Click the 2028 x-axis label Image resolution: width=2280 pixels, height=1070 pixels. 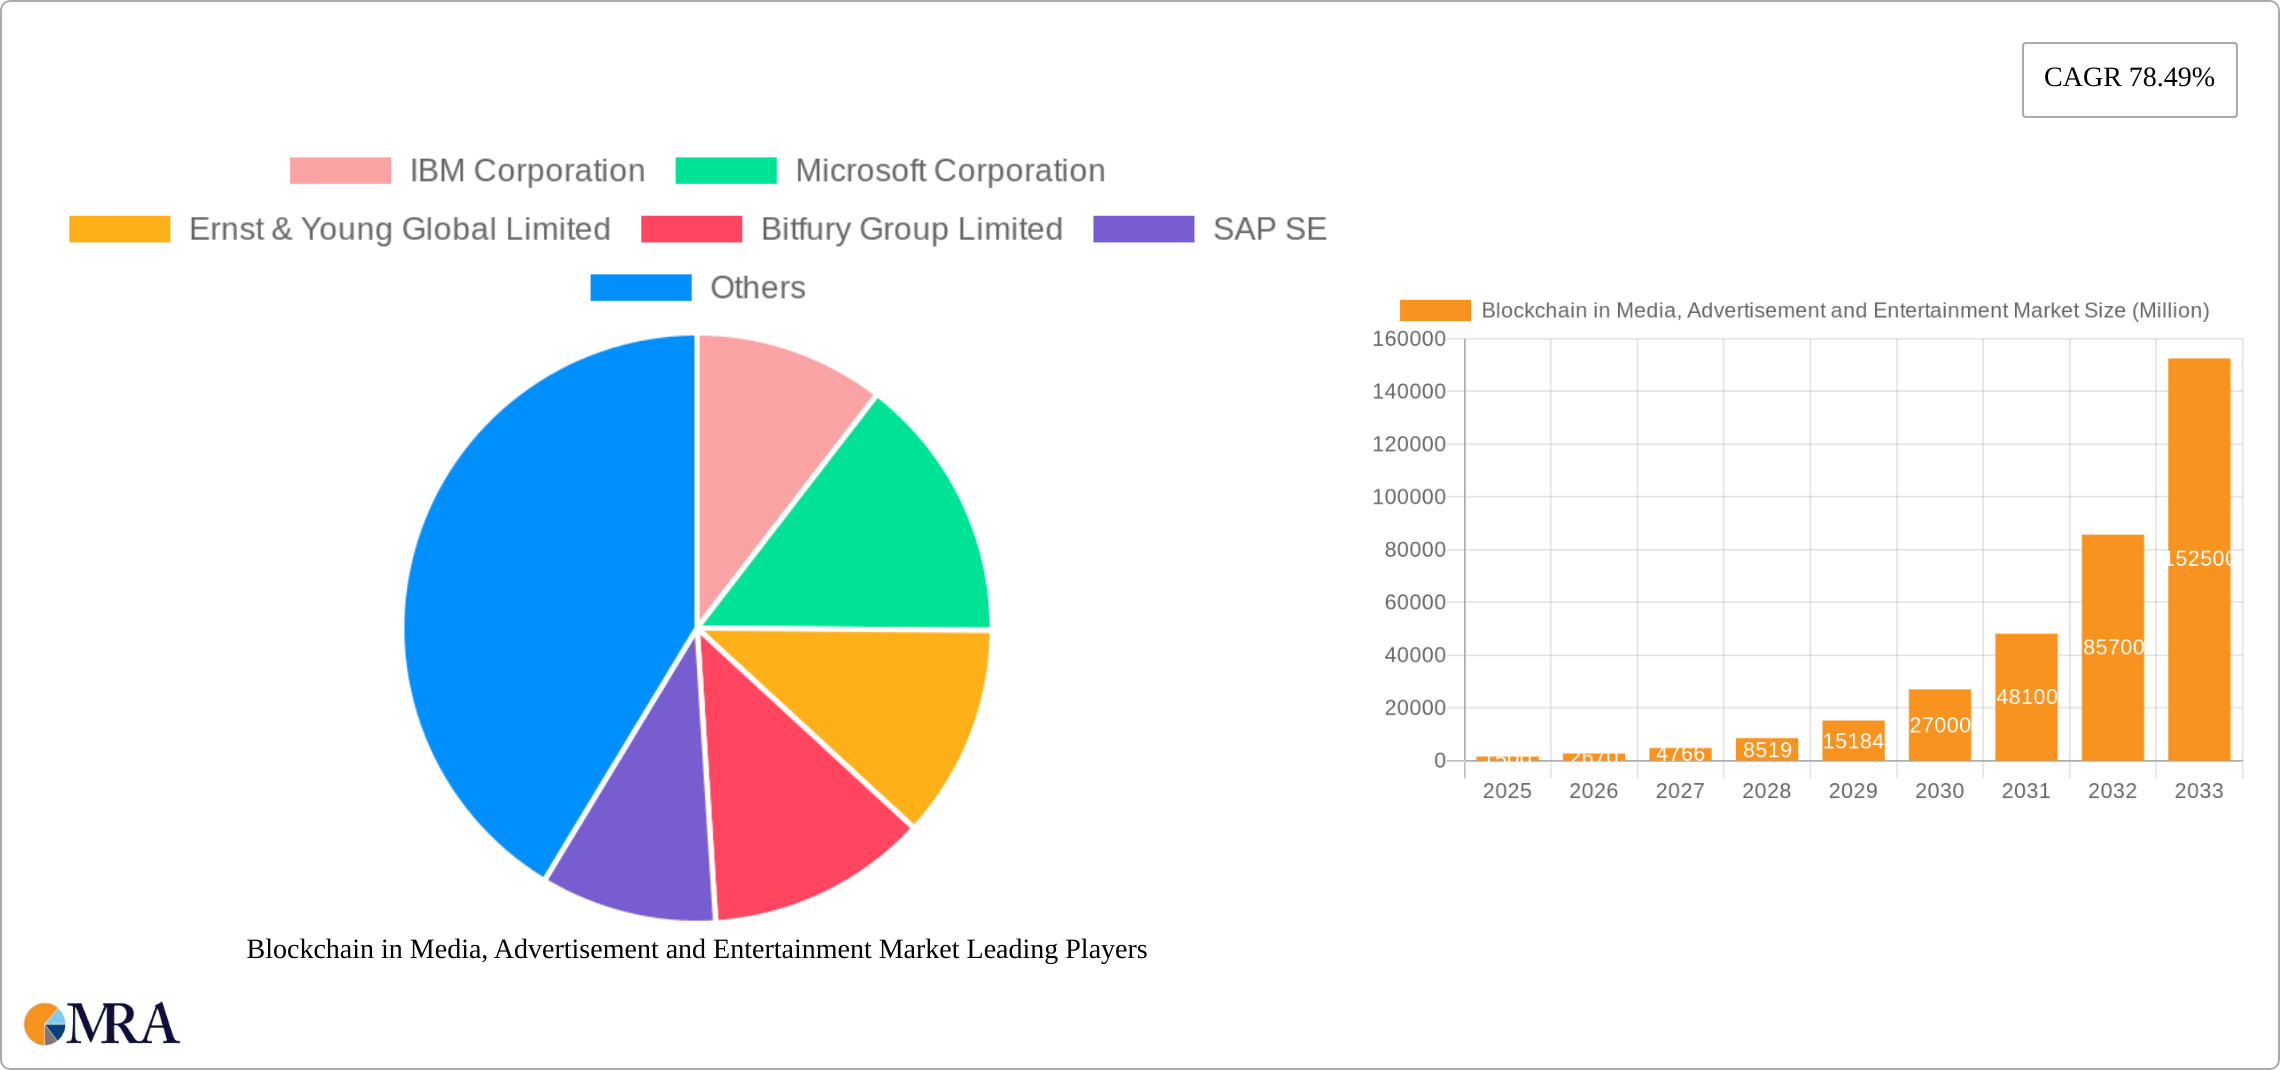[1767, 791]
